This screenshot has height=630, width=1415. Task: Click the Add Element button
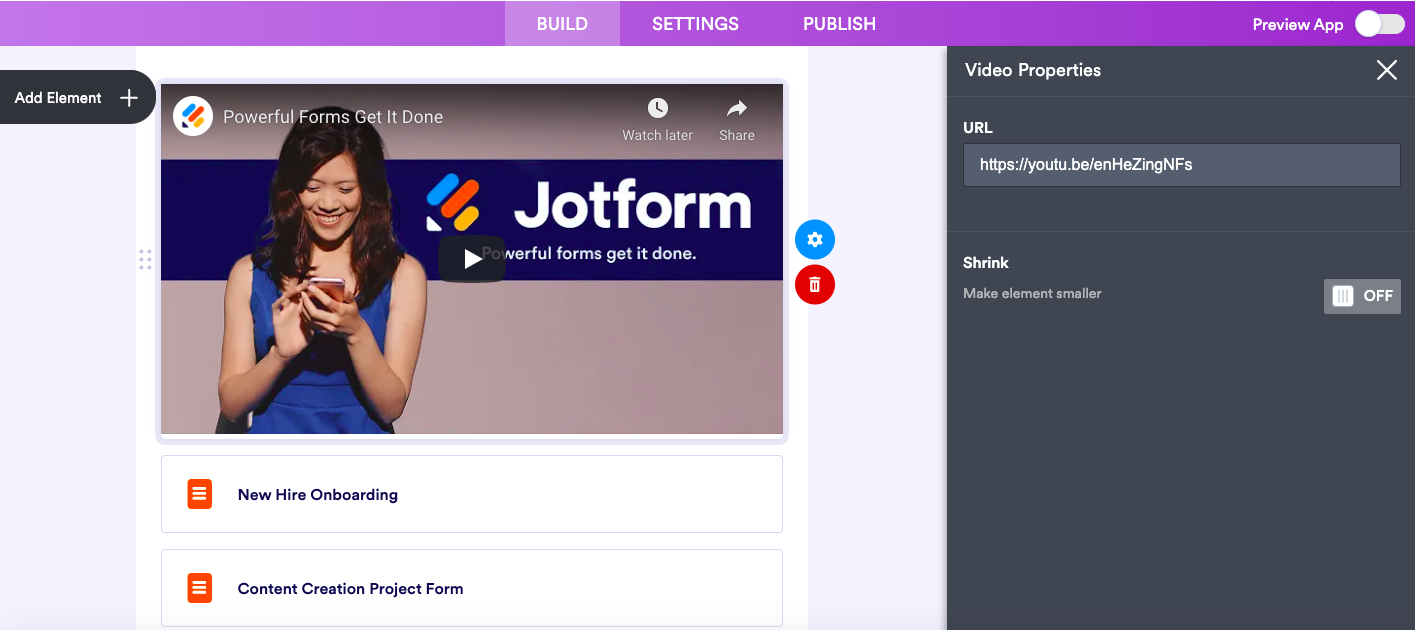[77, 97]
